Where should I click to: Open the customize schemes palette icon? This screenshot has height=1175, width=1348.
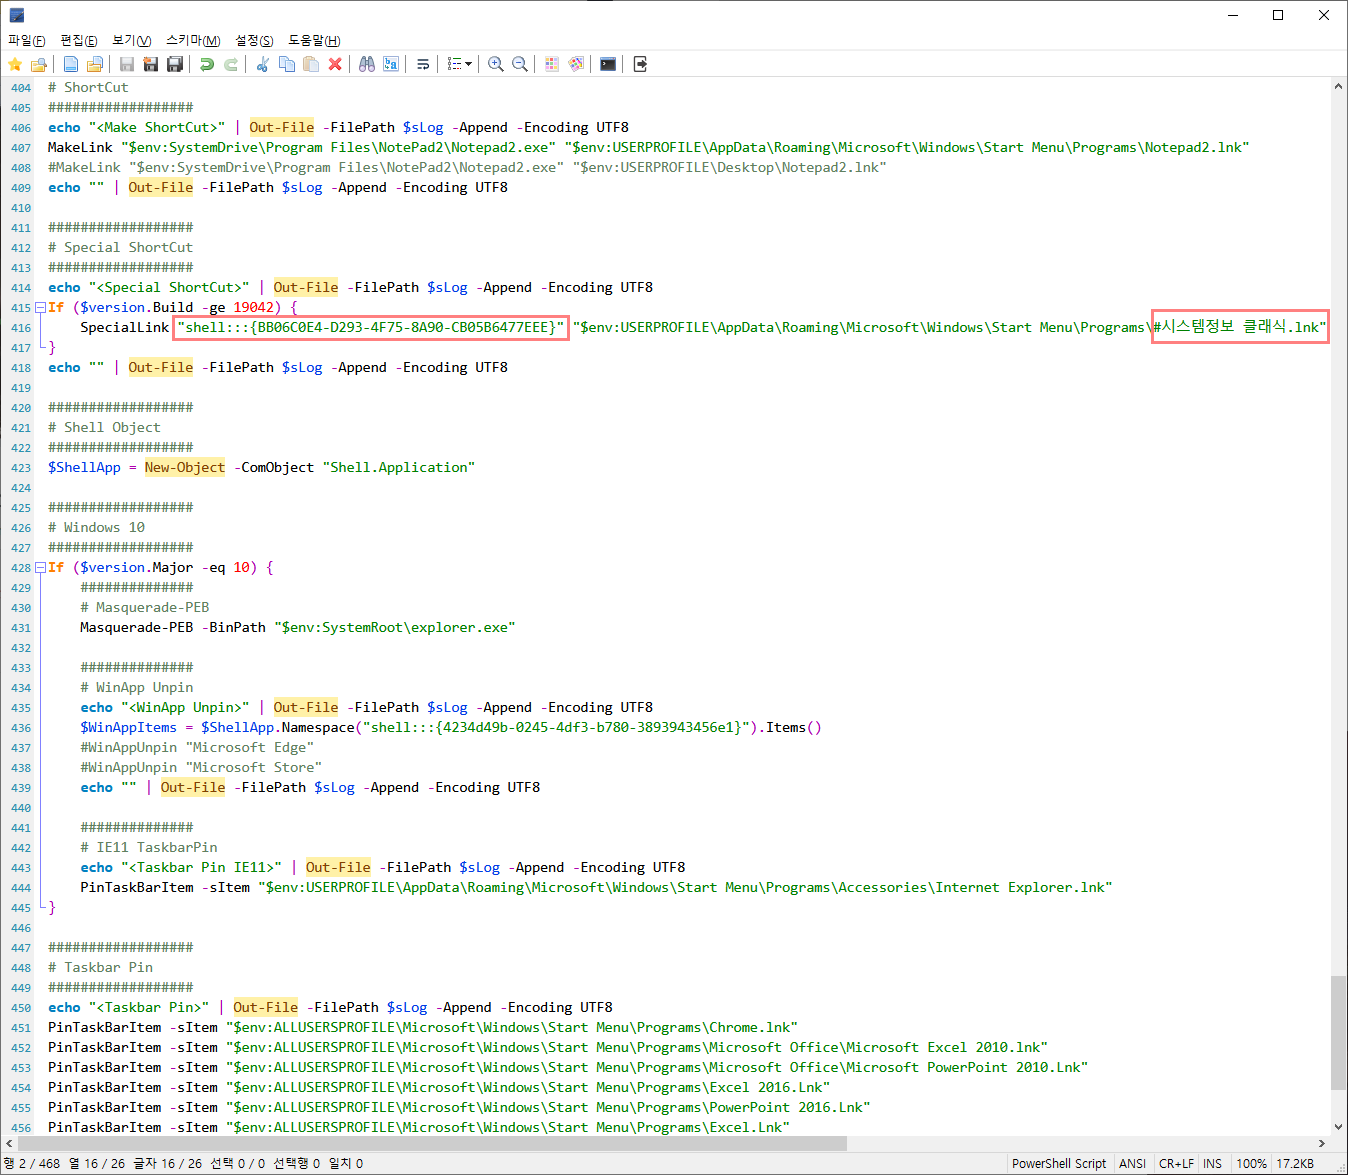[576, 64]
